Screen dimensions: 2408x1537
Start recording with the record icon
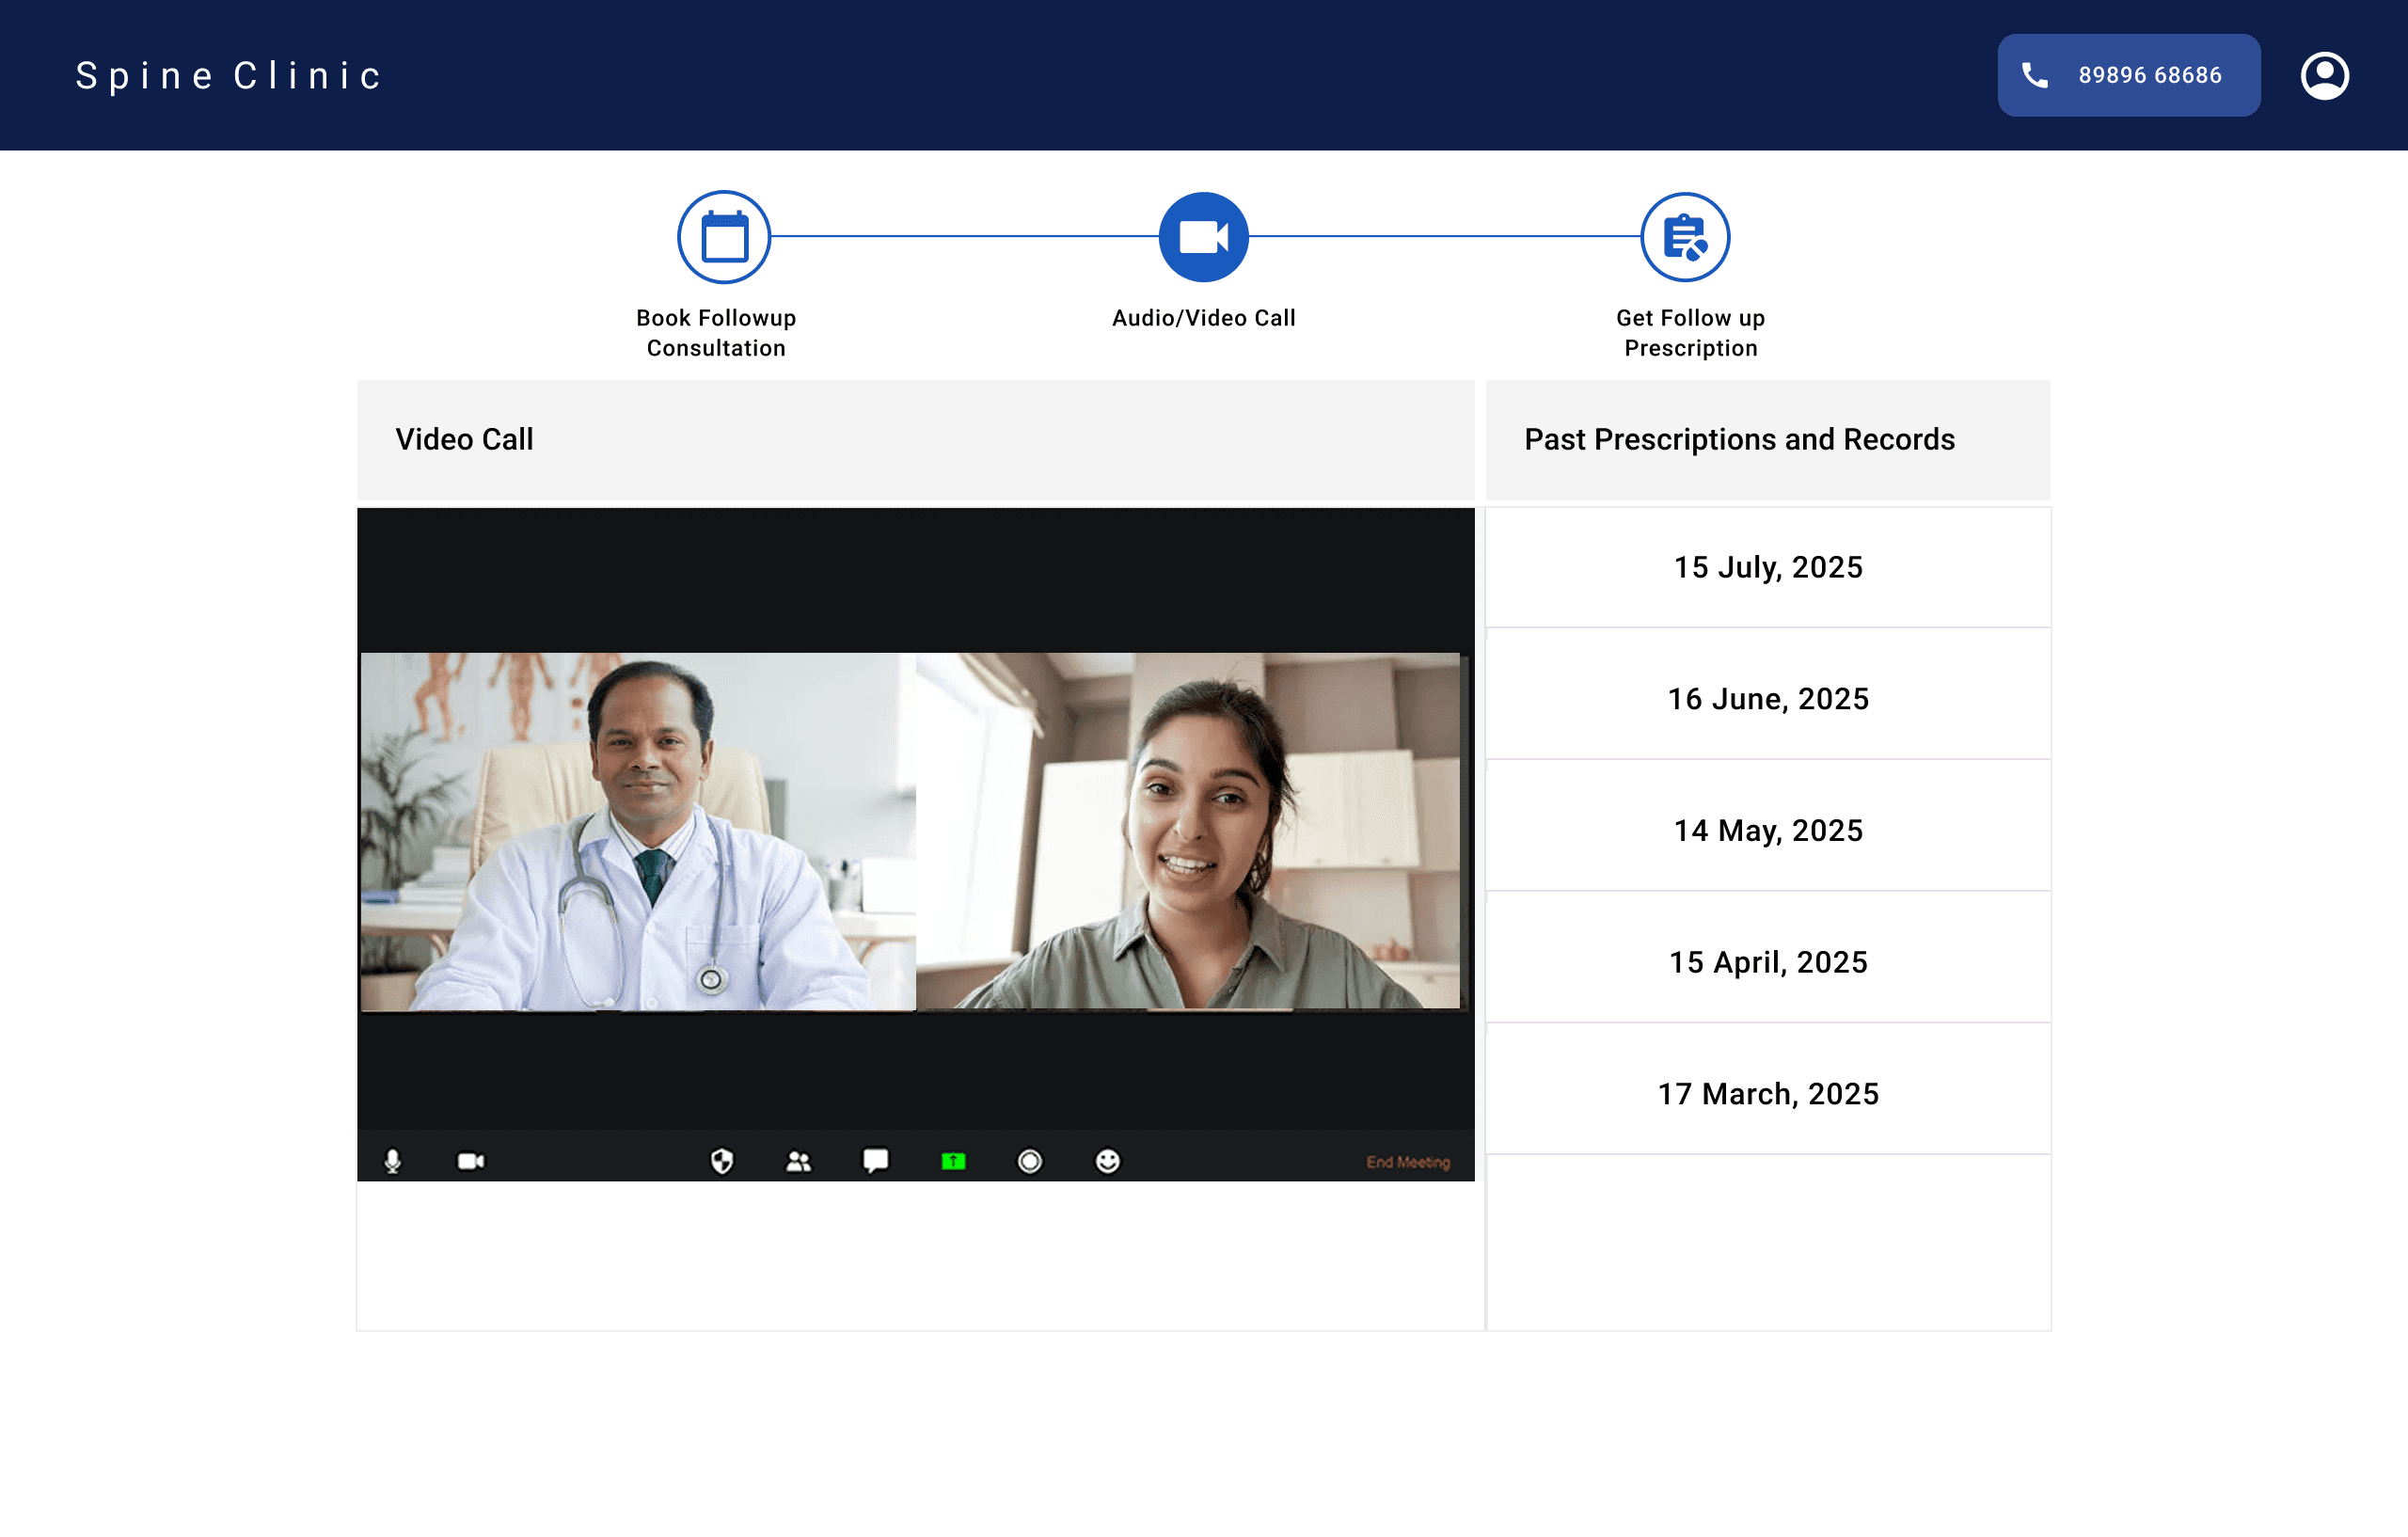1030,1161
